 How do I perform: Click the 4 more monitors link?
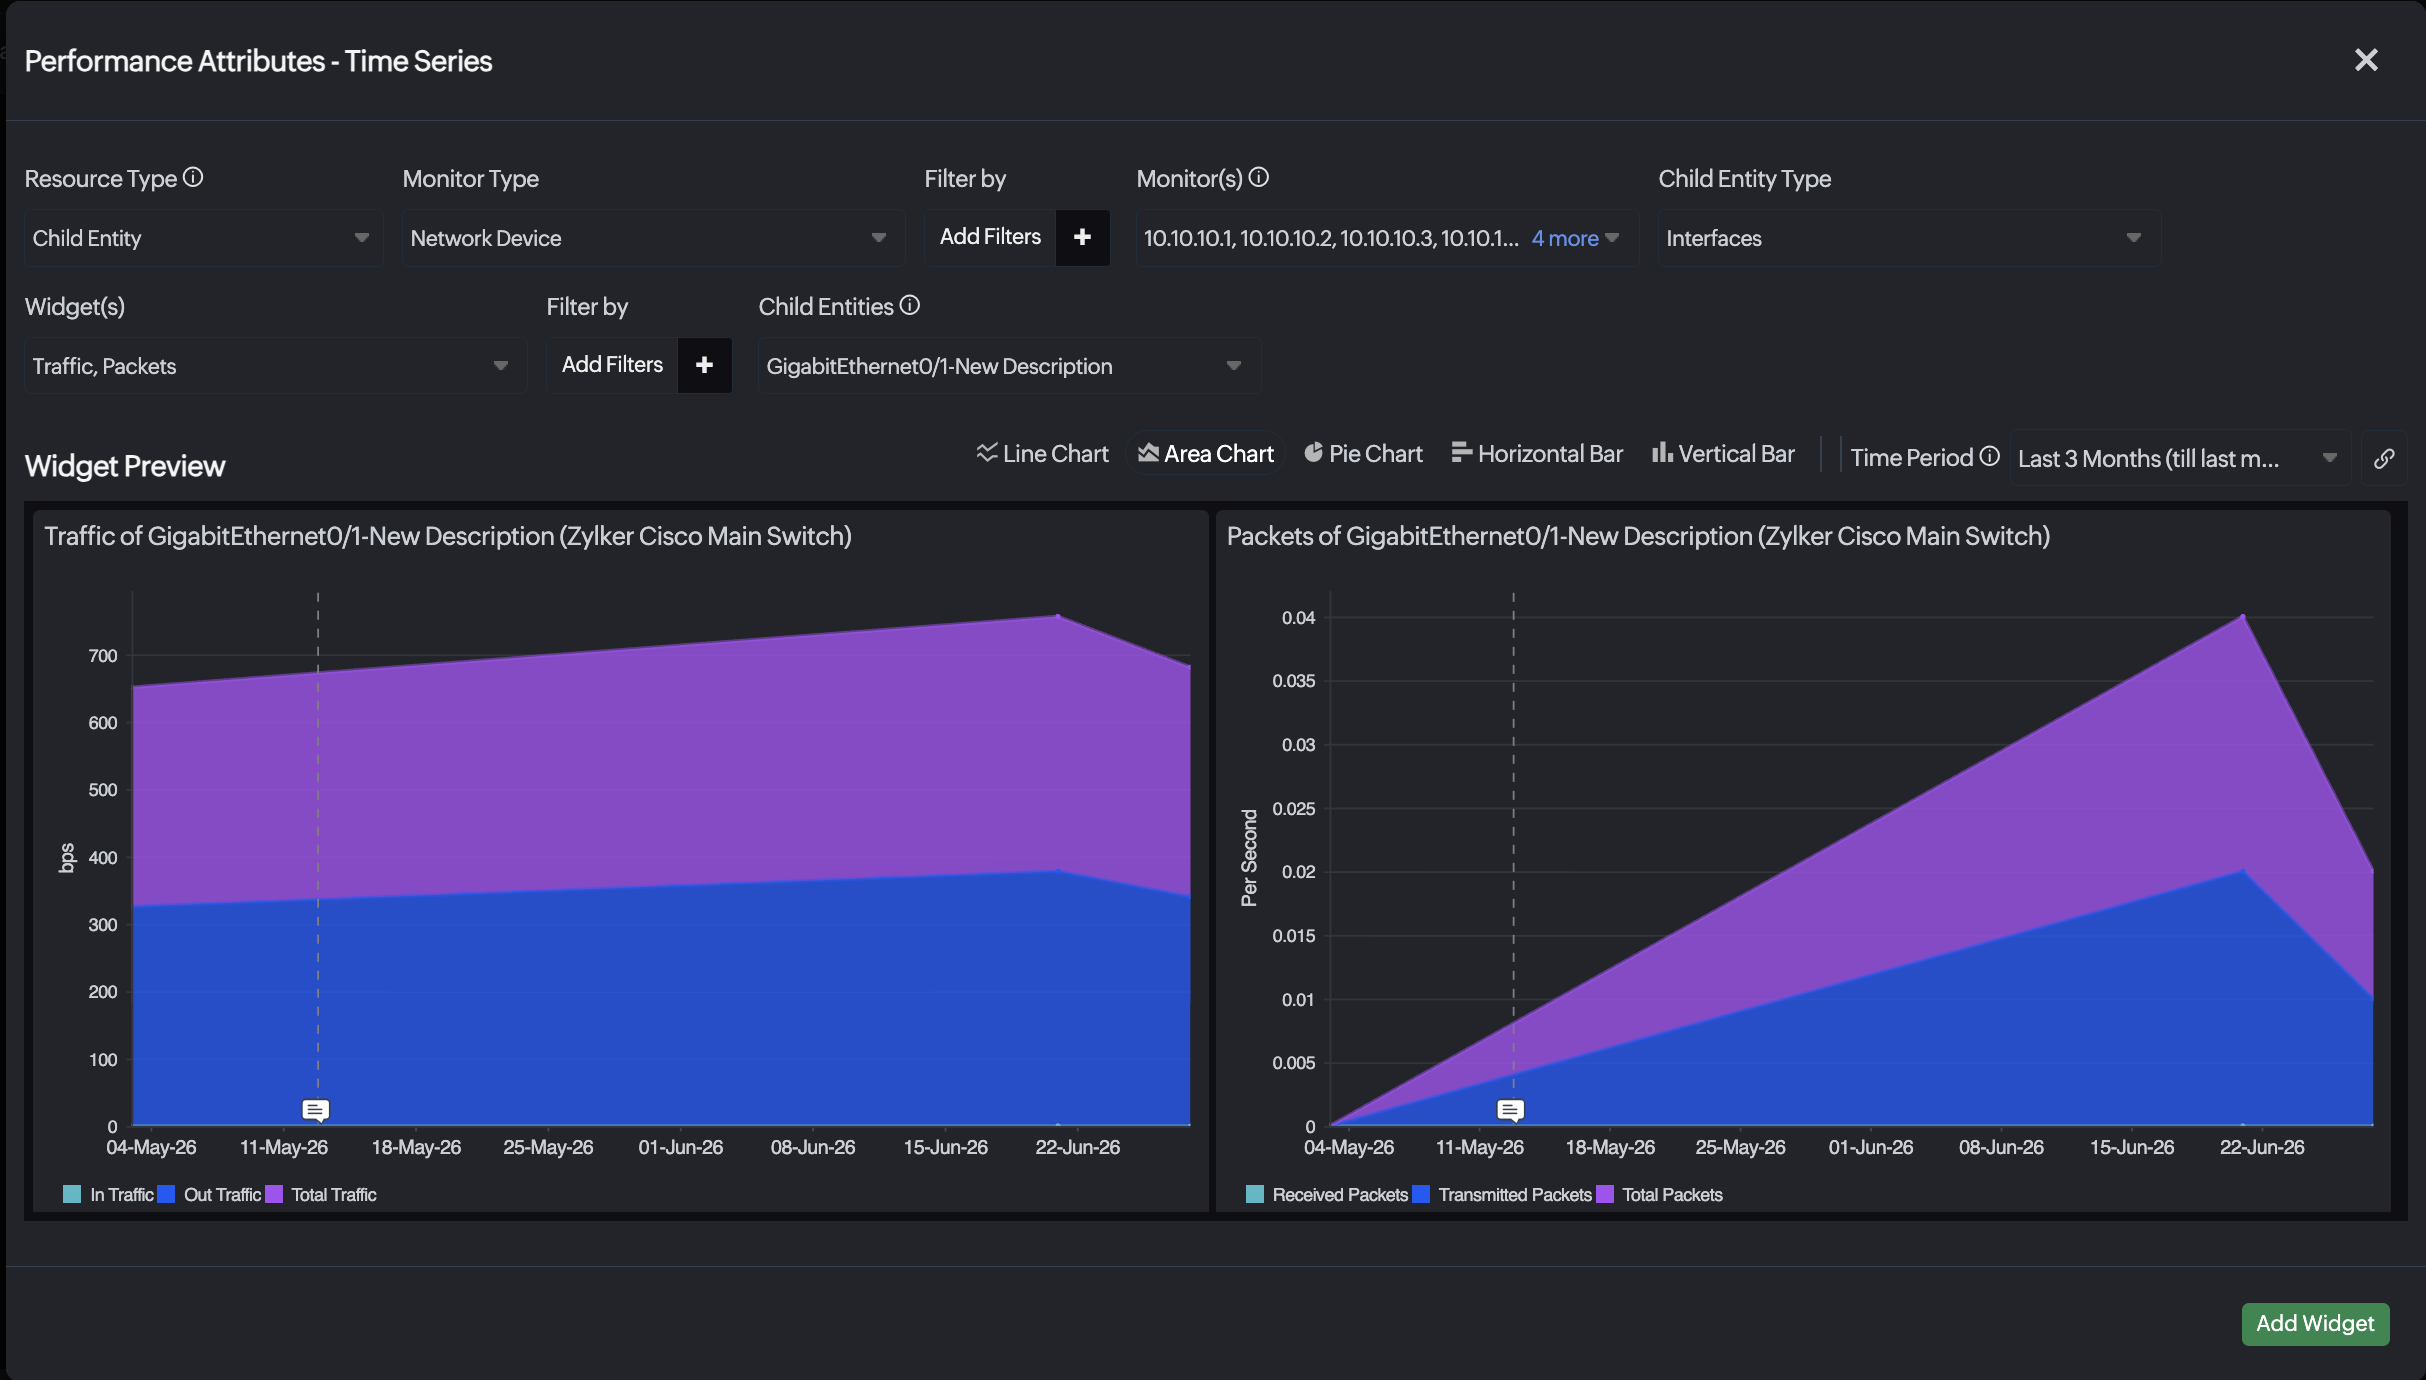(1565, 238)
